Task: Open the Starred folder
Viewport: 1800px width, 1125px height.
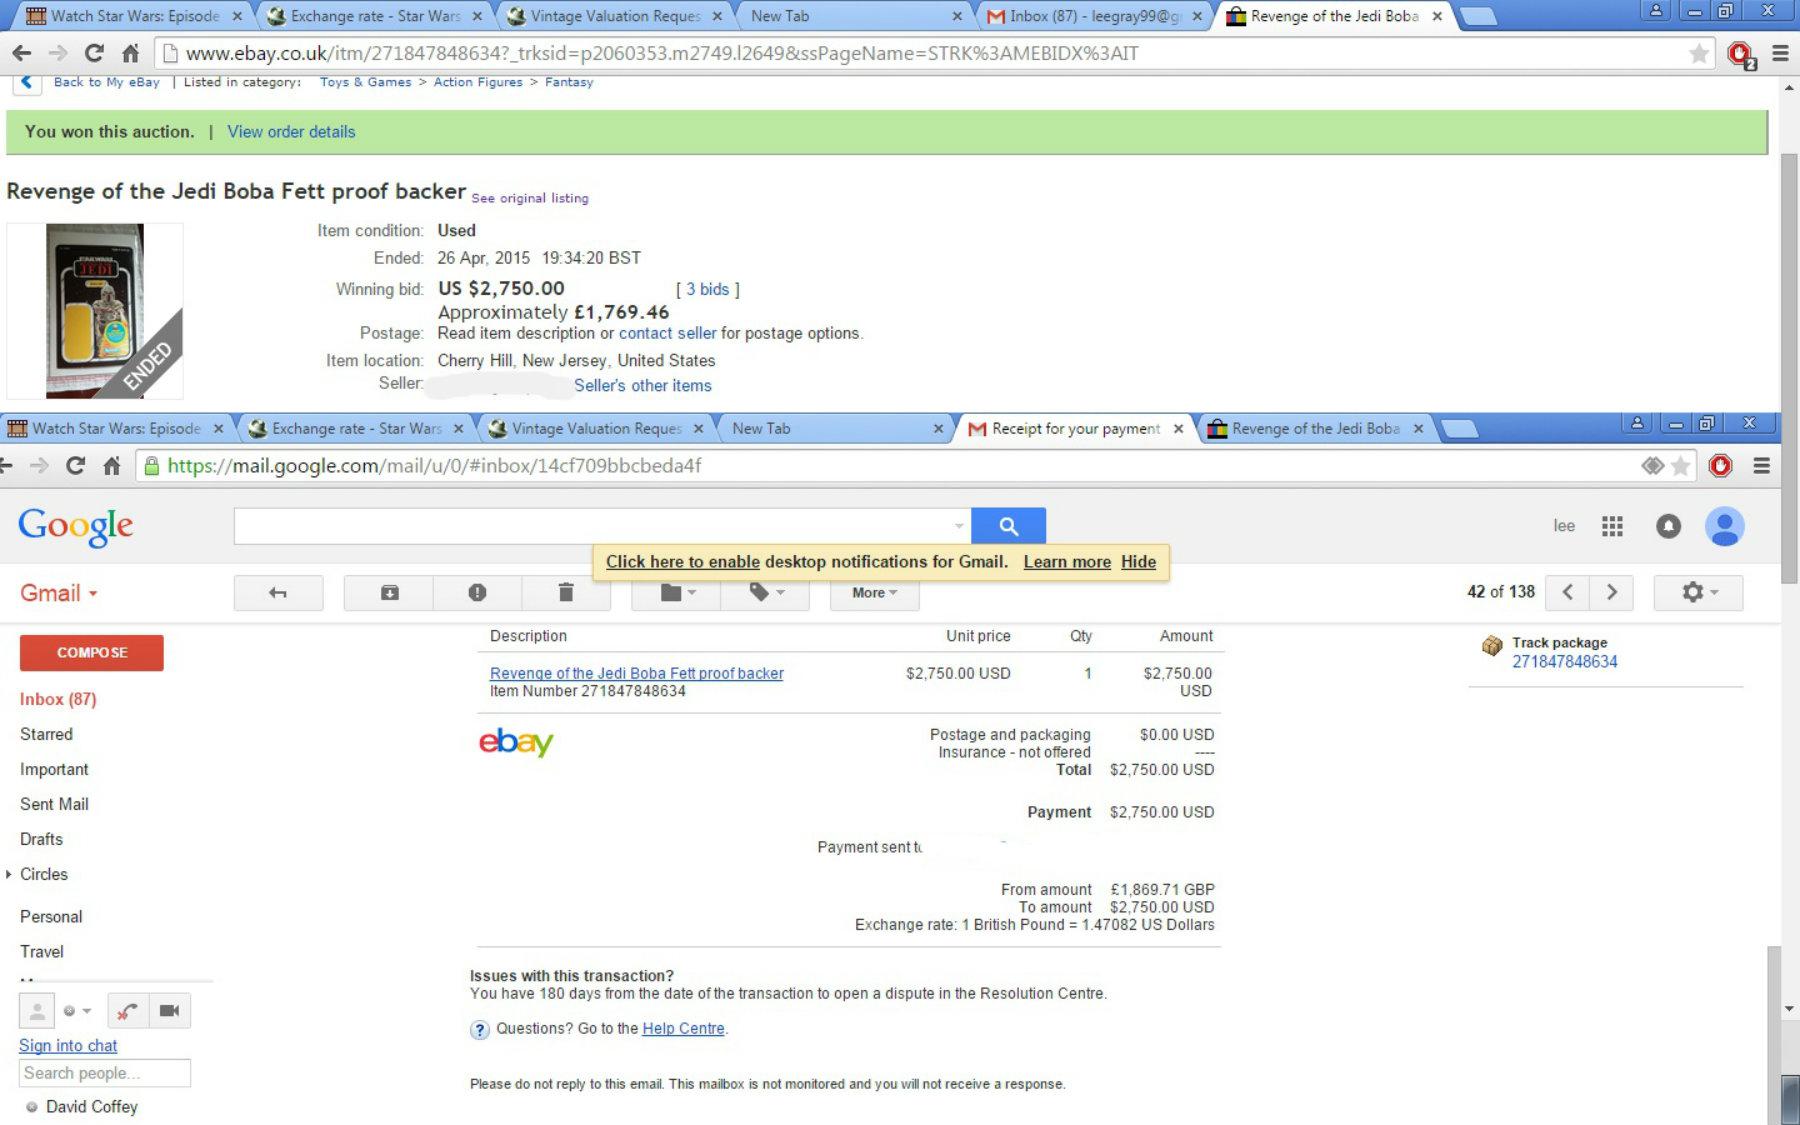Action: (46, 734)
